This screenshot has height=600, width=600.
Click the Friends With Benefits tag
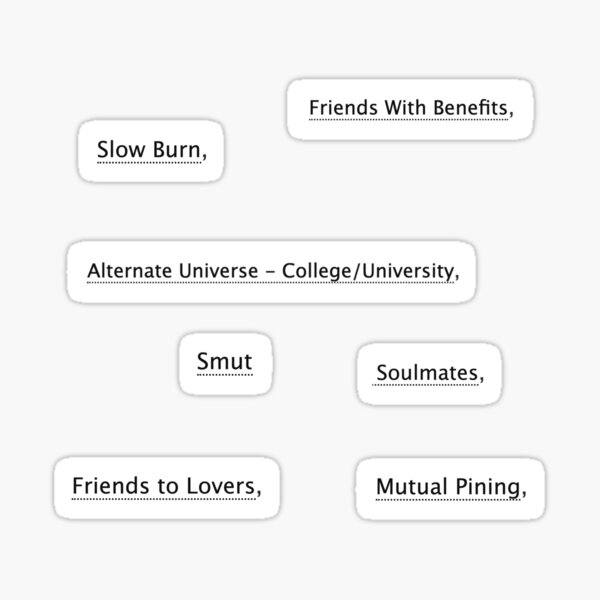tap(409, 108)
